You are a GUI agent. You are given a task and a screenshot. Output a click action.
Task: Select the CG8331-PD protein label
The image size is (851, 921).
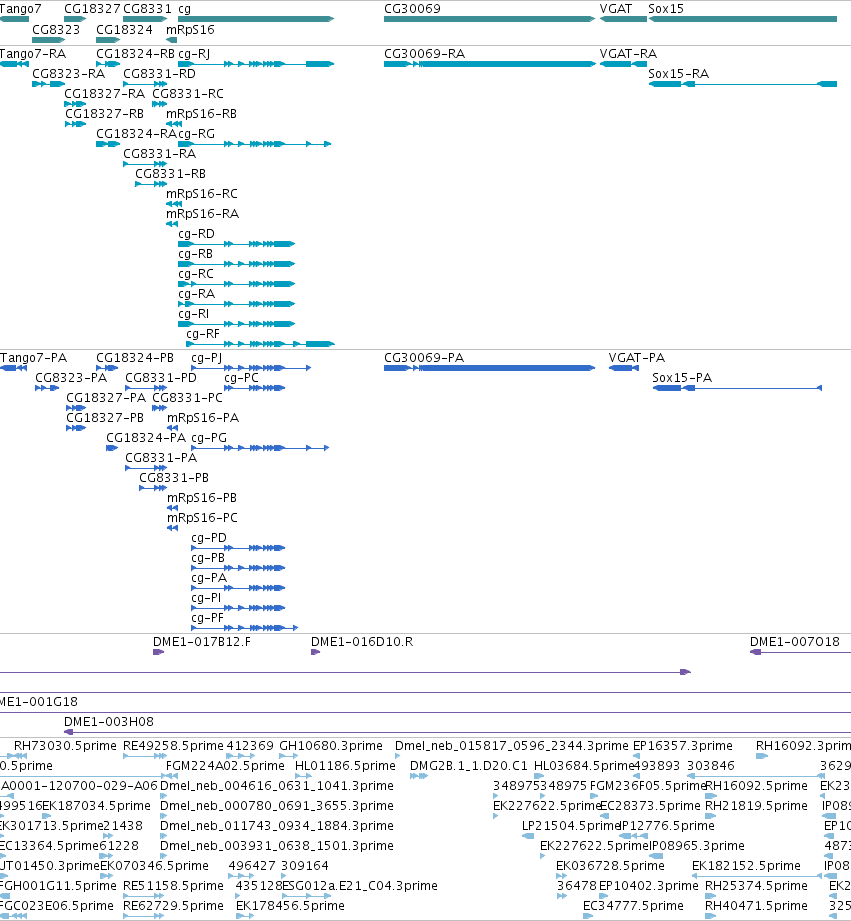(x=161, y=378)
